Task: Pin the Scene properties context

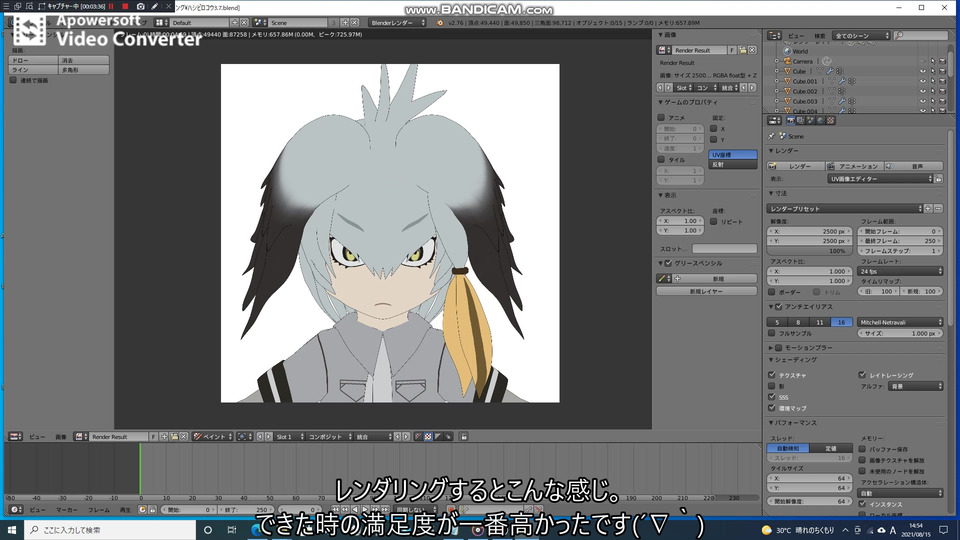Action: click(x=771, y=136)
